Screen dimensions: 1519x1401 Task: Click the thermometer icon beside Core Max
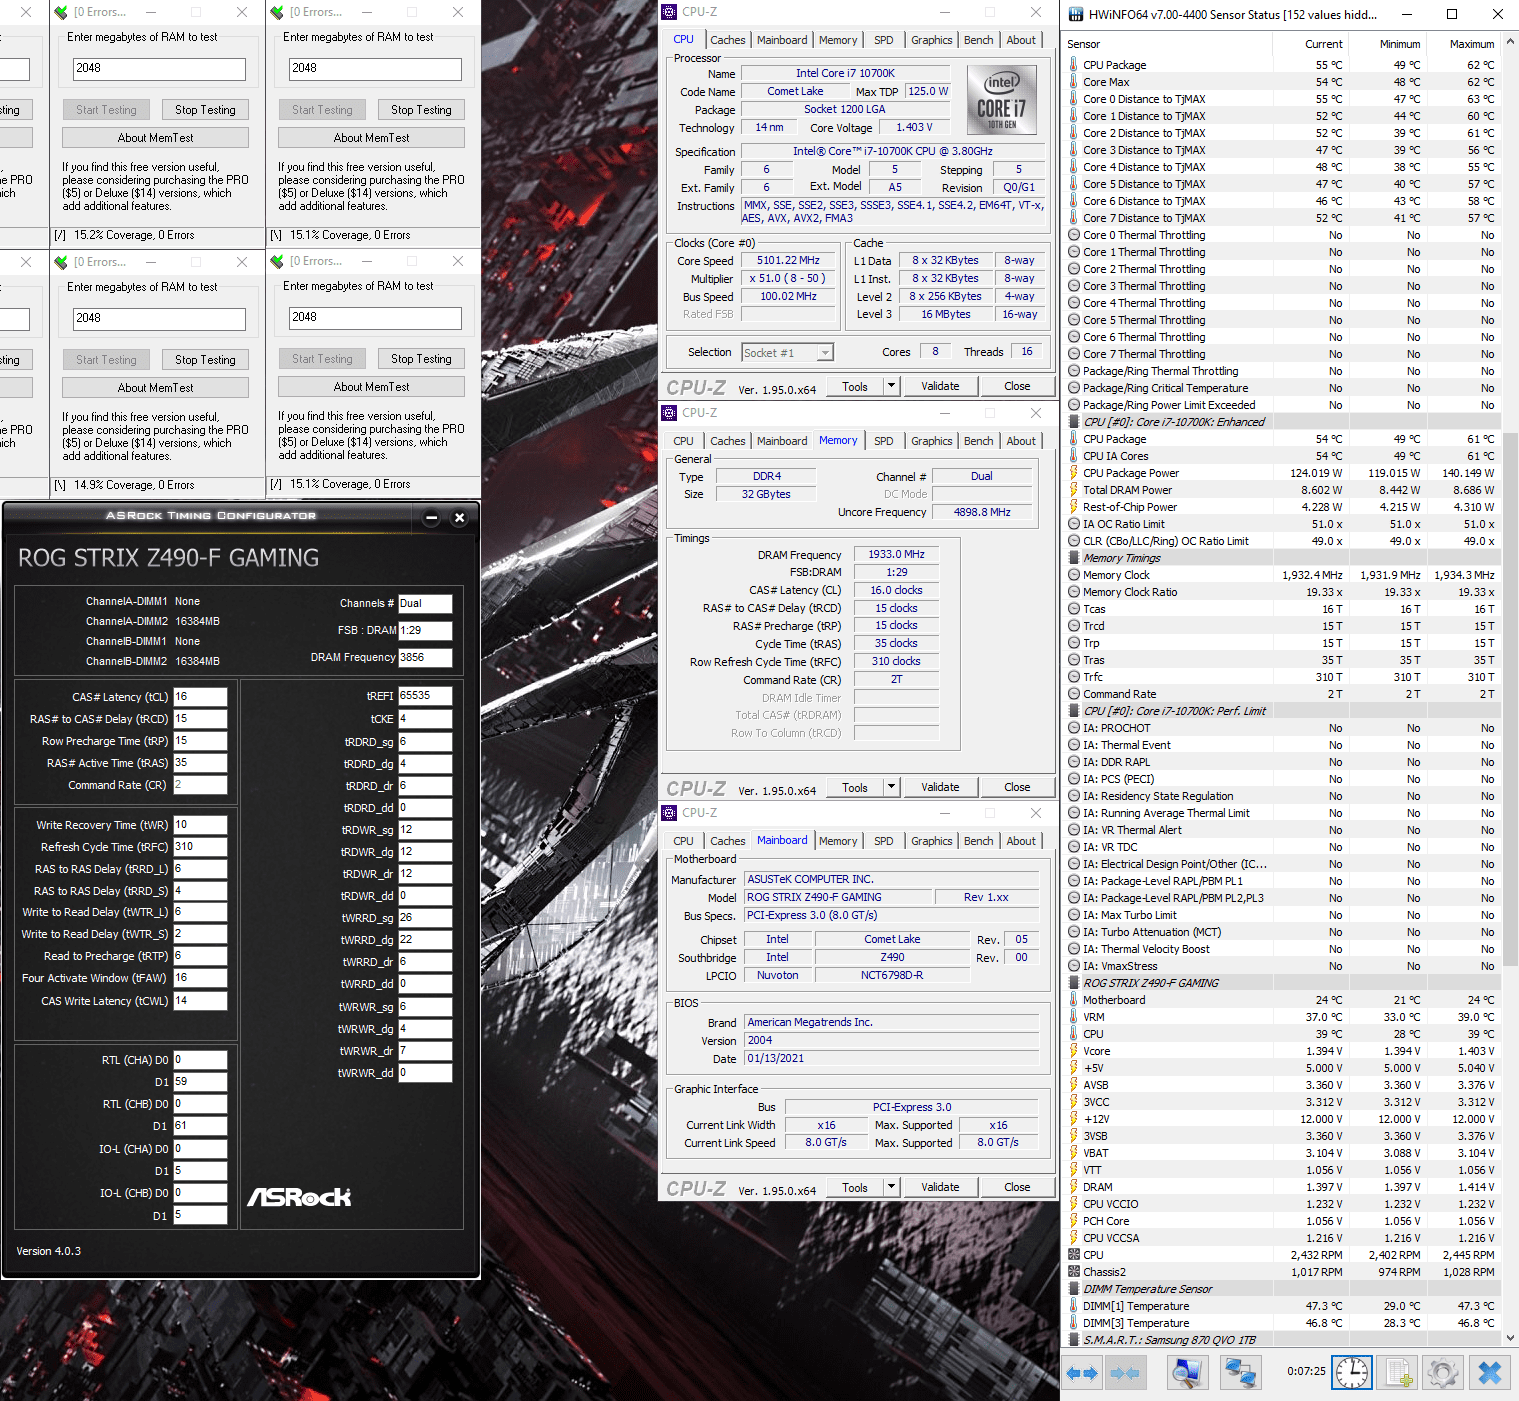click(x=1074, y=82)
